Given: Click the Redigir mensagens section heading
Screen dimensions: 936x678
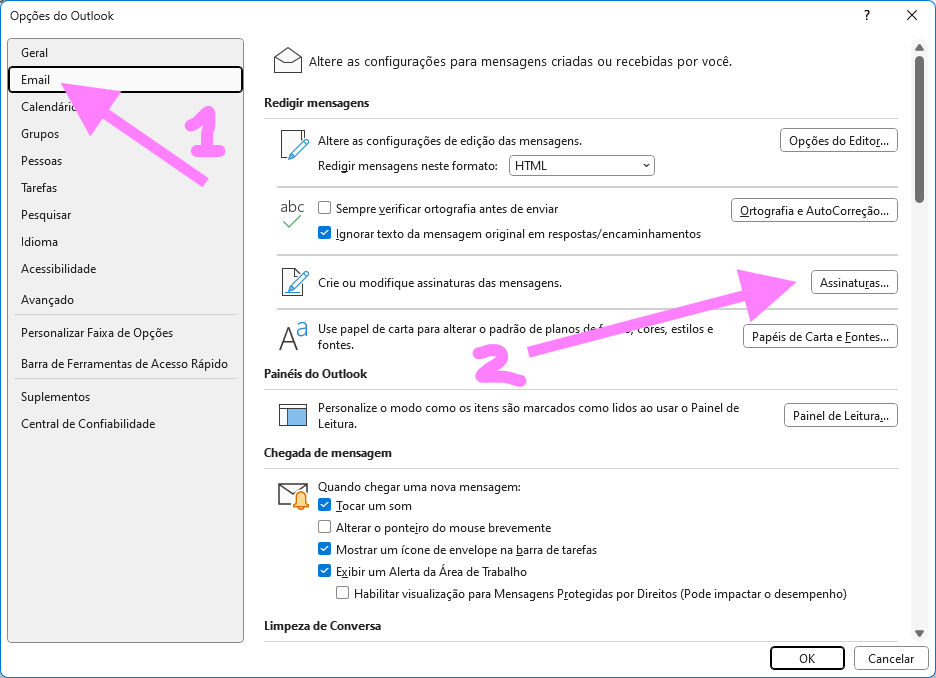Looking at the screenshot, I should (316, 103).
